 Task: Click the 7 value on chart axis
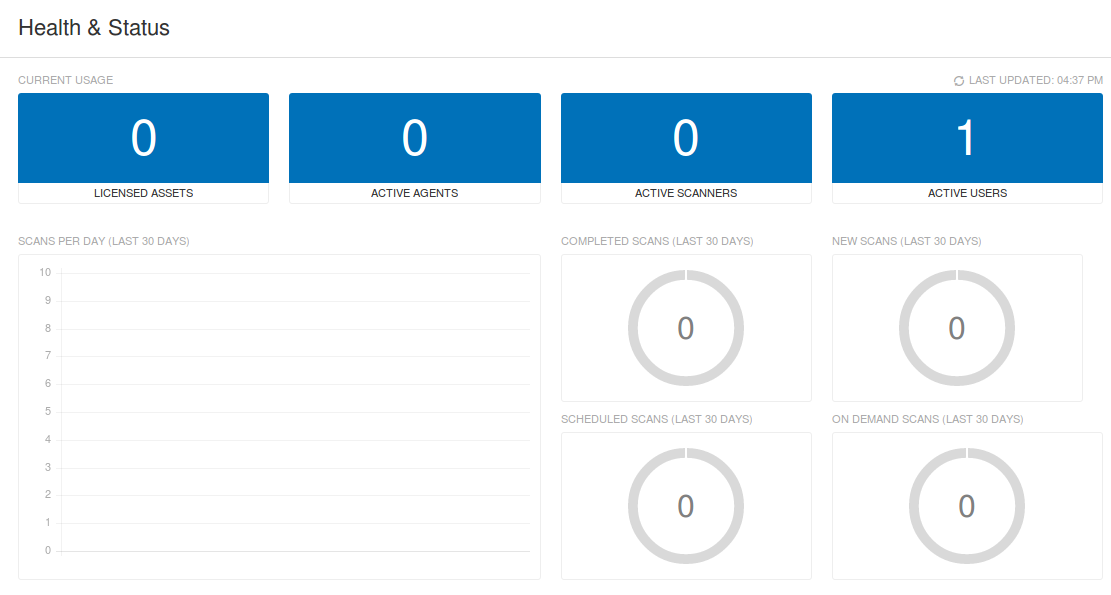48,355
